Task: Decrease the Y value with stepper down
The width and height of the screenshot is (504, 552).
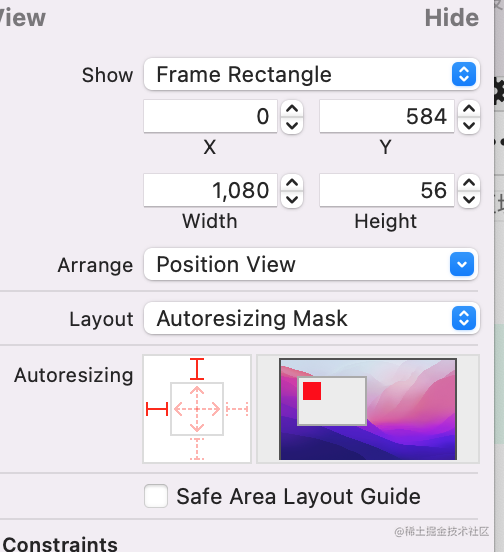Action: 469,125
